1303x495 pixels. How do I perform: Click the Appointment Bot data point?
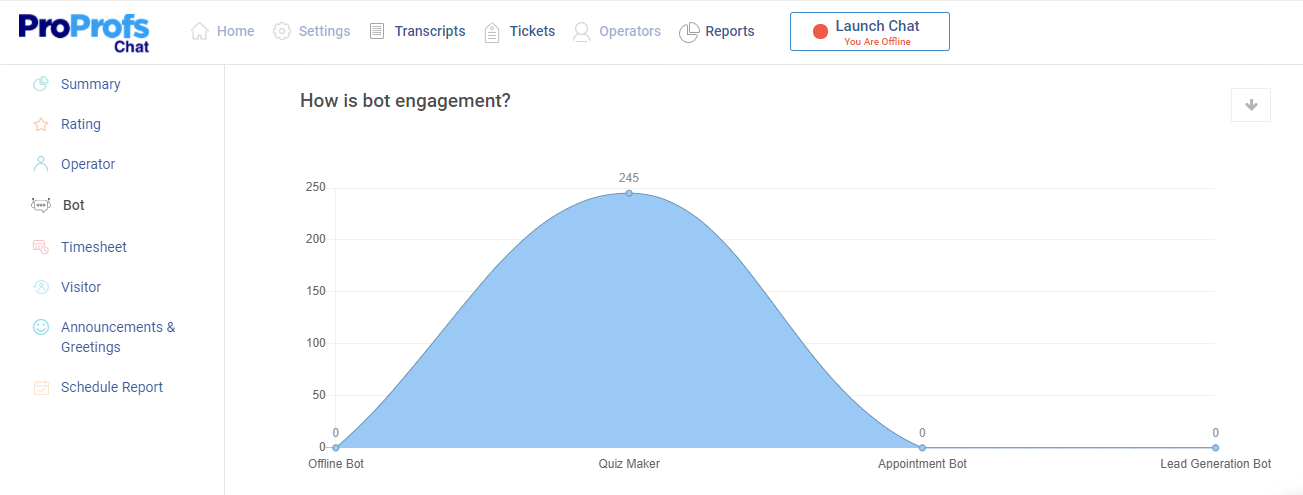[922, 447]
